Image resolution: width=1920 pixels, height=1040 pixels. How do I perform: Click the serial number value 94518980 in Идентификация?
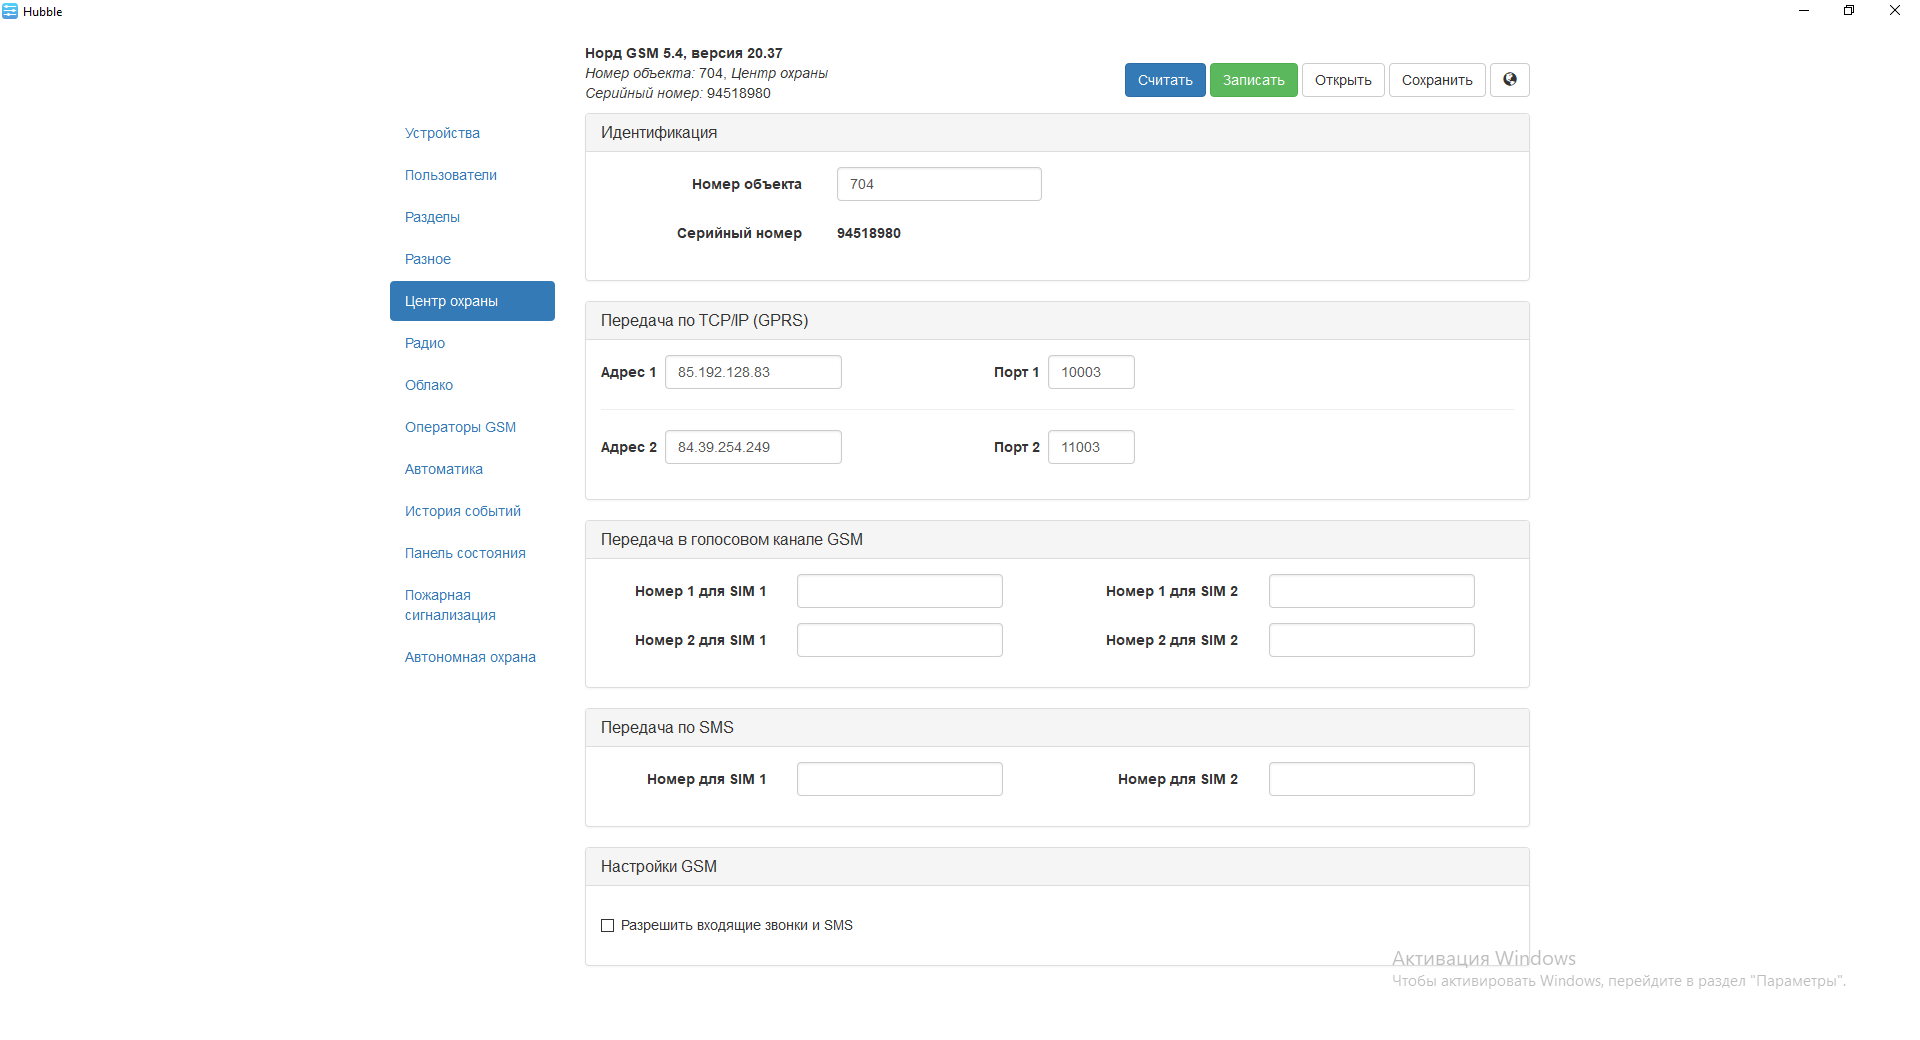869,233
